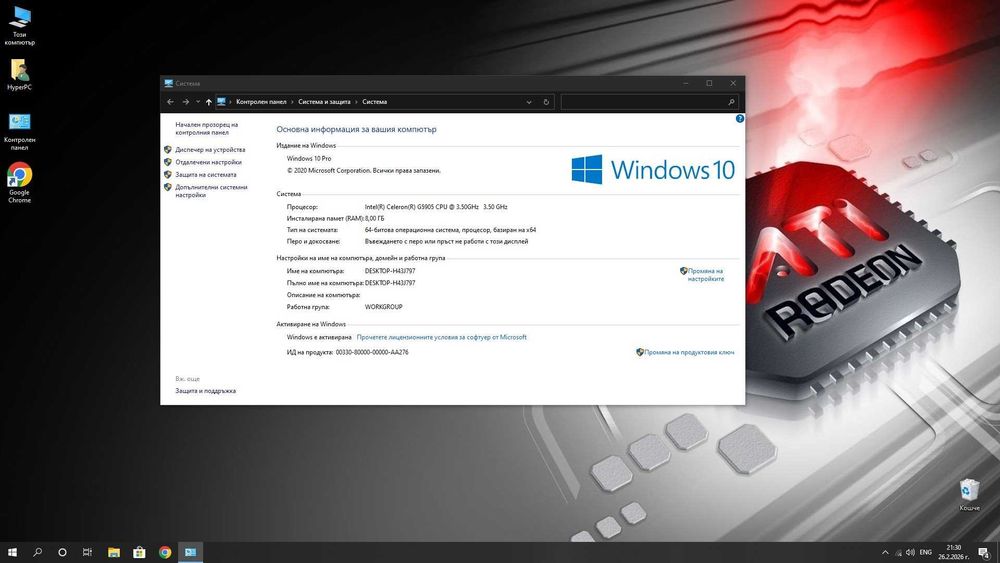Open Начален прозорец на контролния панел
This screenshot has width=1000, height=563.
207,129
